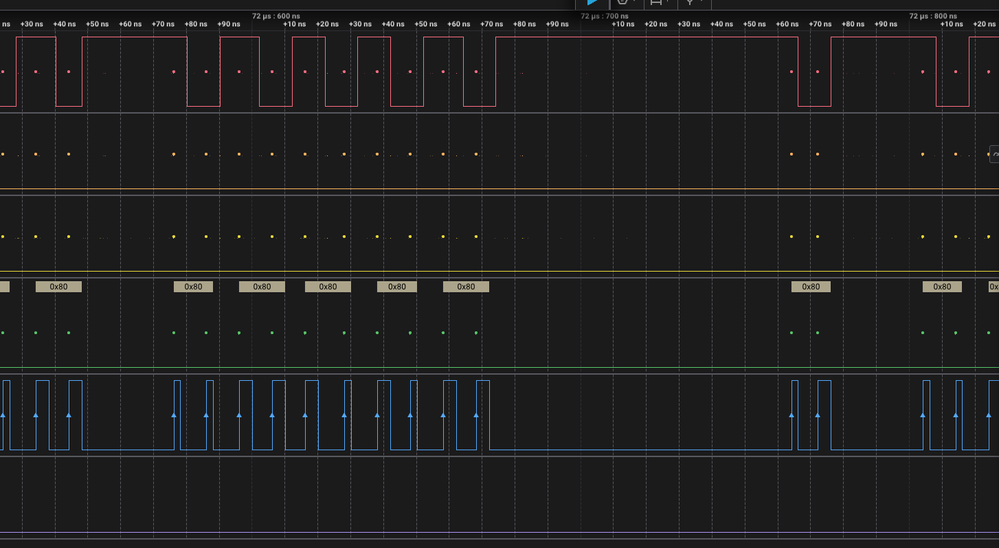Click the 72 µs : 700 ns time label
This screenshot has width=999, height=548.
tap(604, 16)
